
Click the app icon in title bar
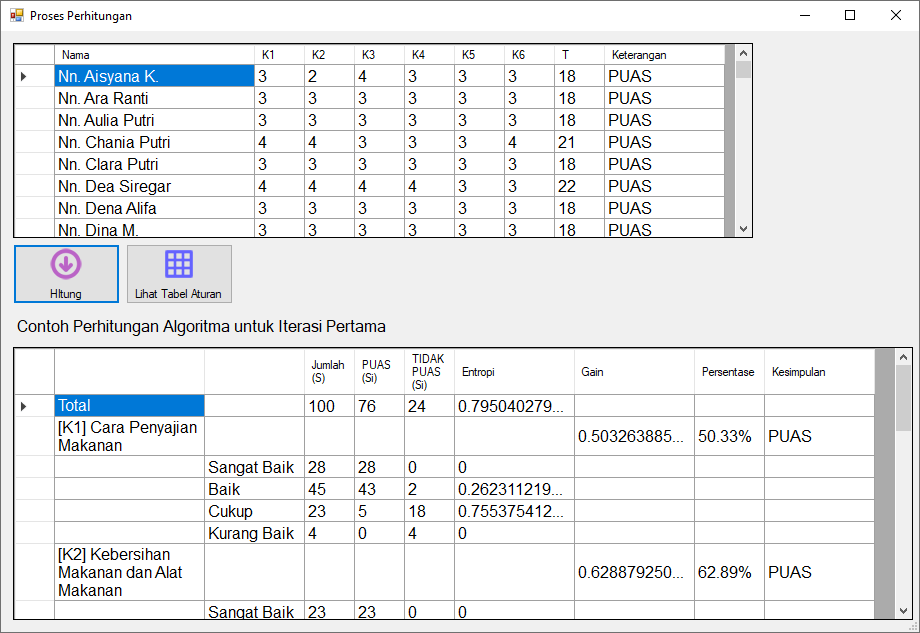[x=16, y=16]
